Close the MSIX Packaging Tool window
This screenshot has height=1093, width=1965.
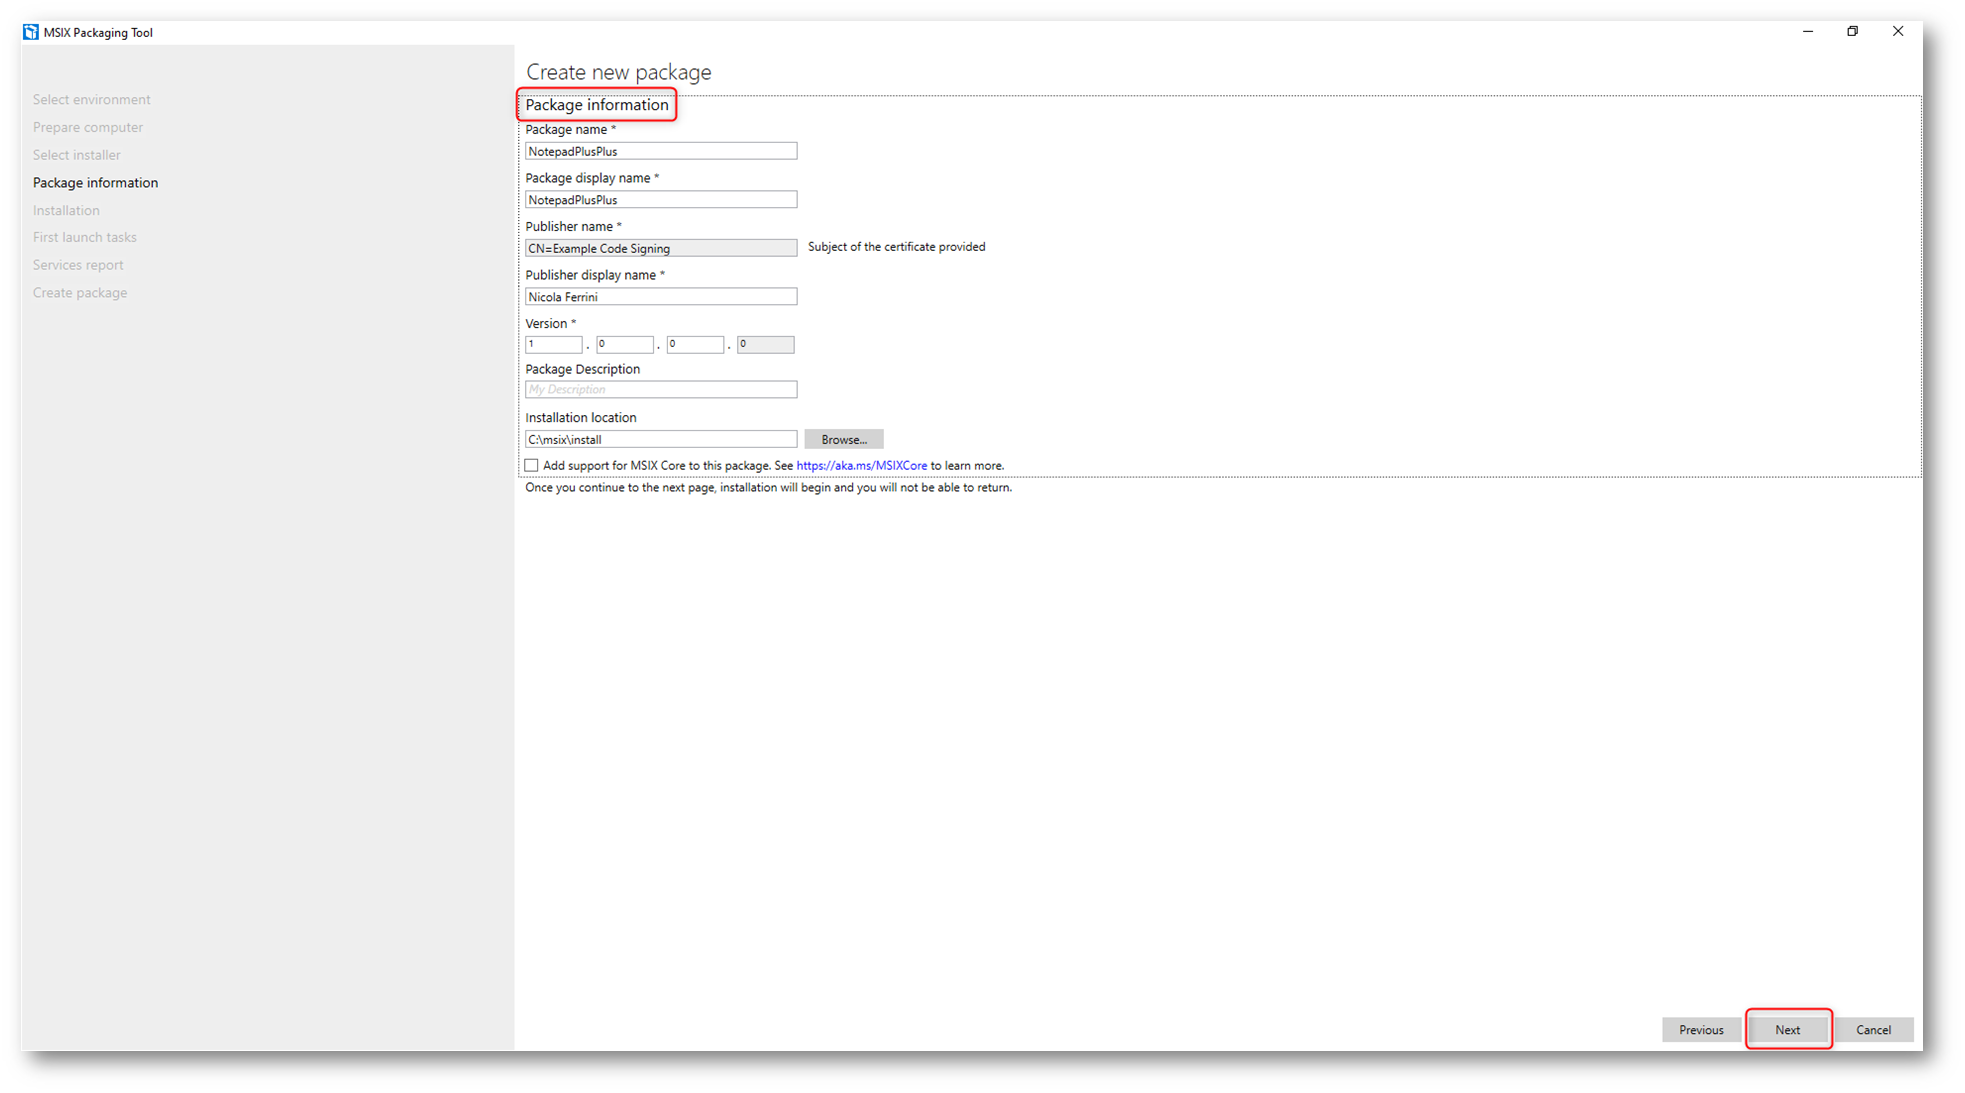click(x=1897, y=31)
